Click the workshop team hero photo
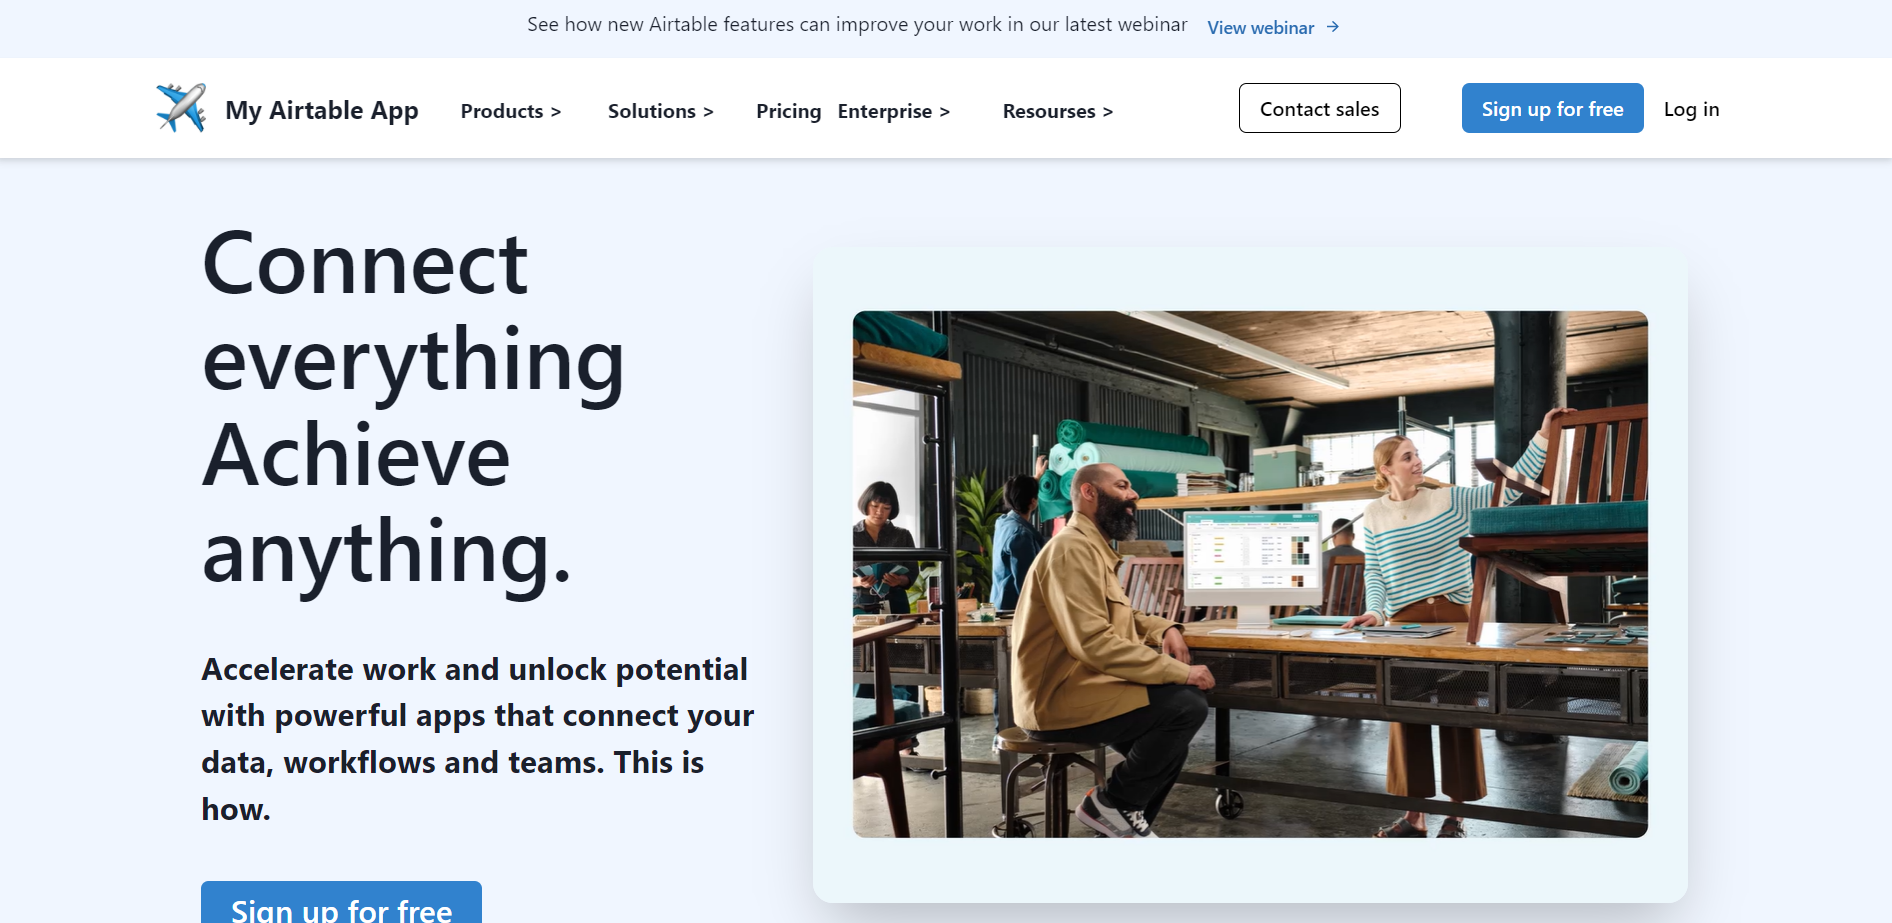 tap(1249, 573)
